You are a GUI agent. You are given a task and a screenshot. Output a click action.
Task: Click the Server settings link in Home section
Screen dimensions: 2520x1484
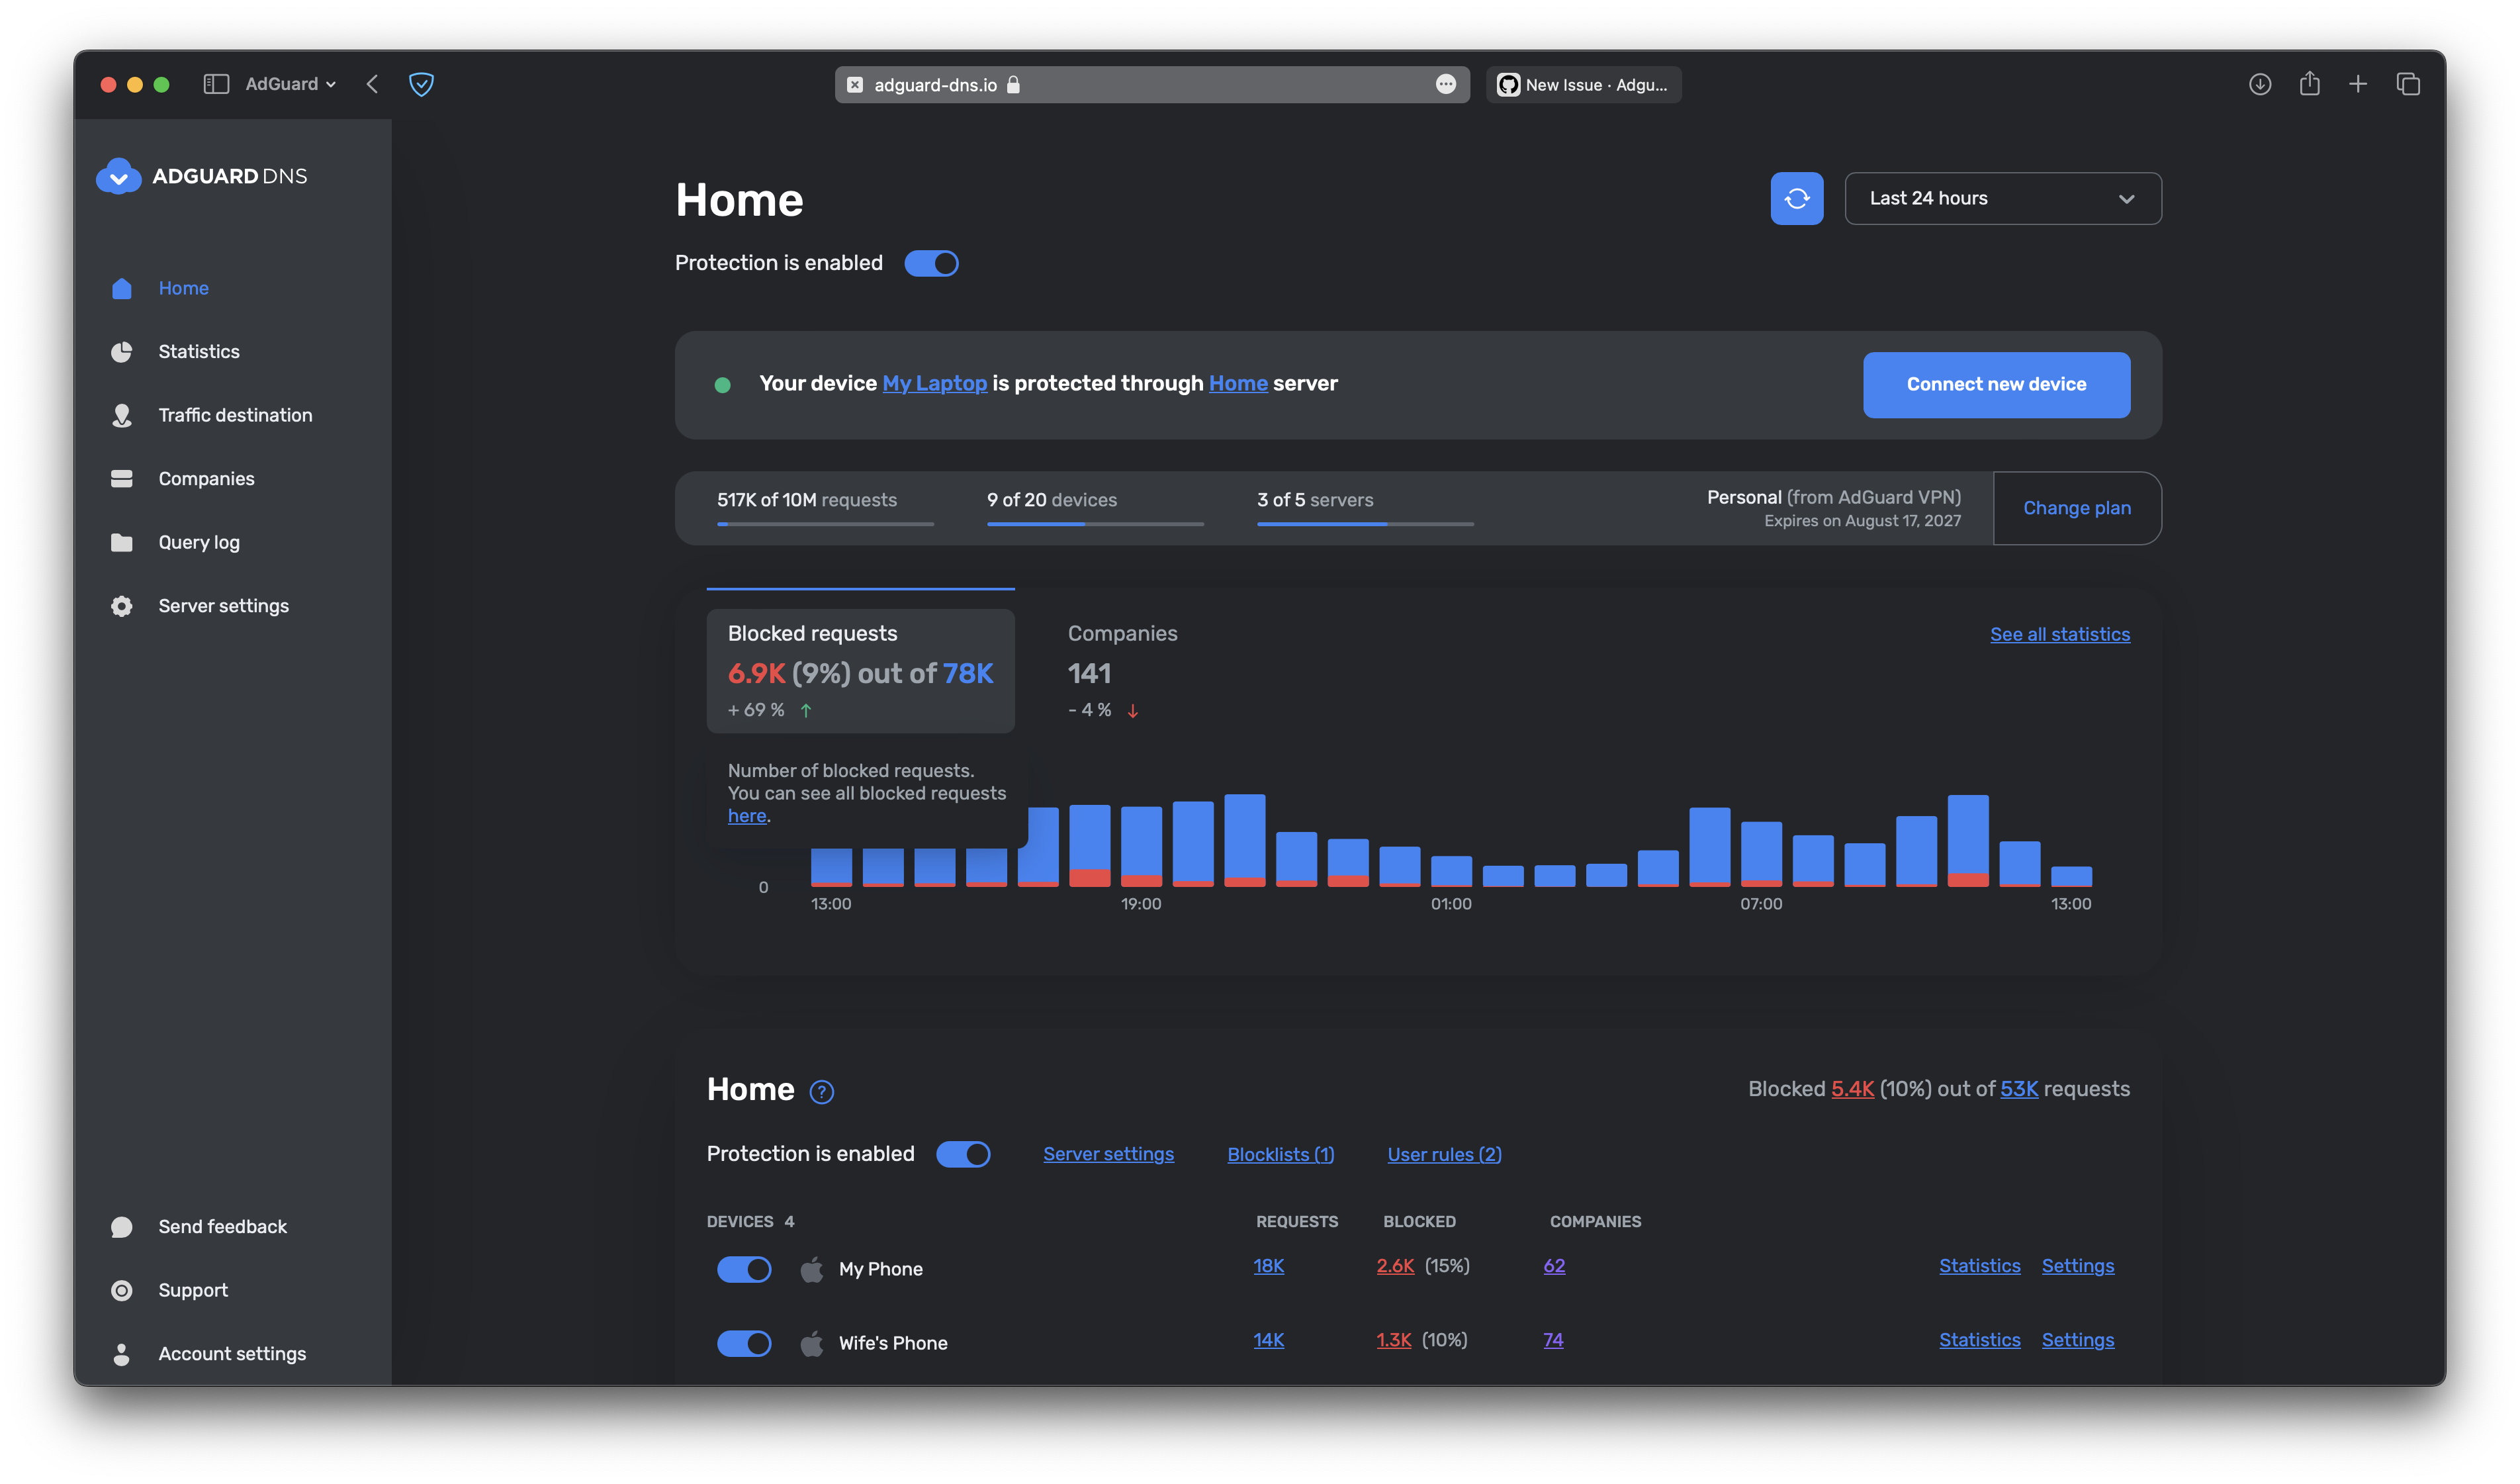click(1108, 1154)
